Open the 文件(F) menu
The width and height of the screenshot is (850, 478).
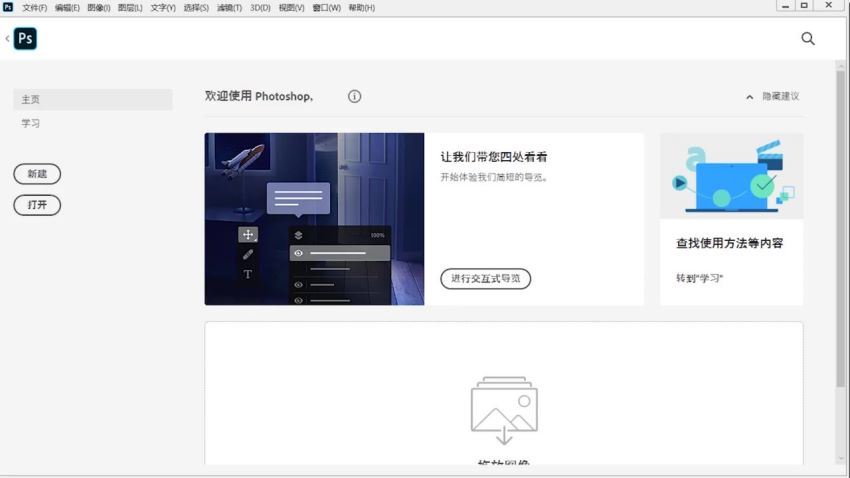(x=34, y=8)
